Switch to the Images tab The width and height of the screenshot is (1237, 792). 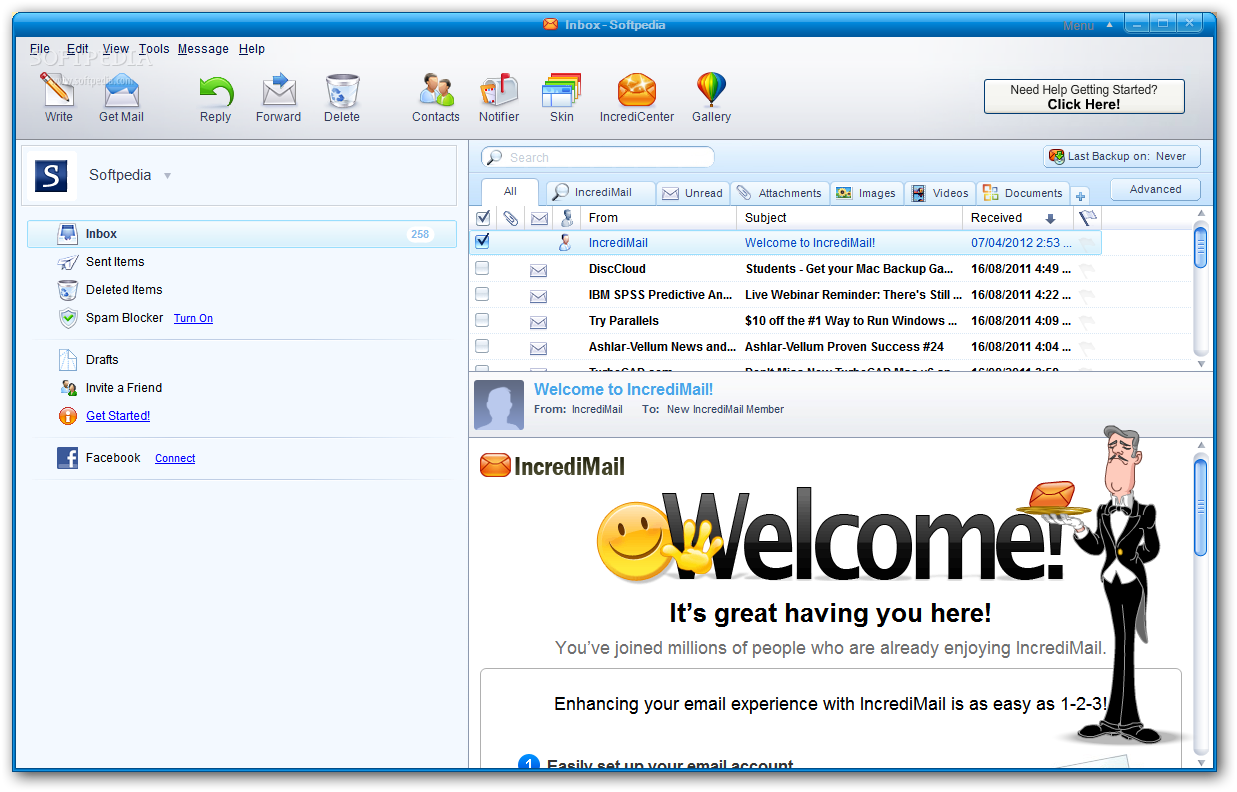867,193
